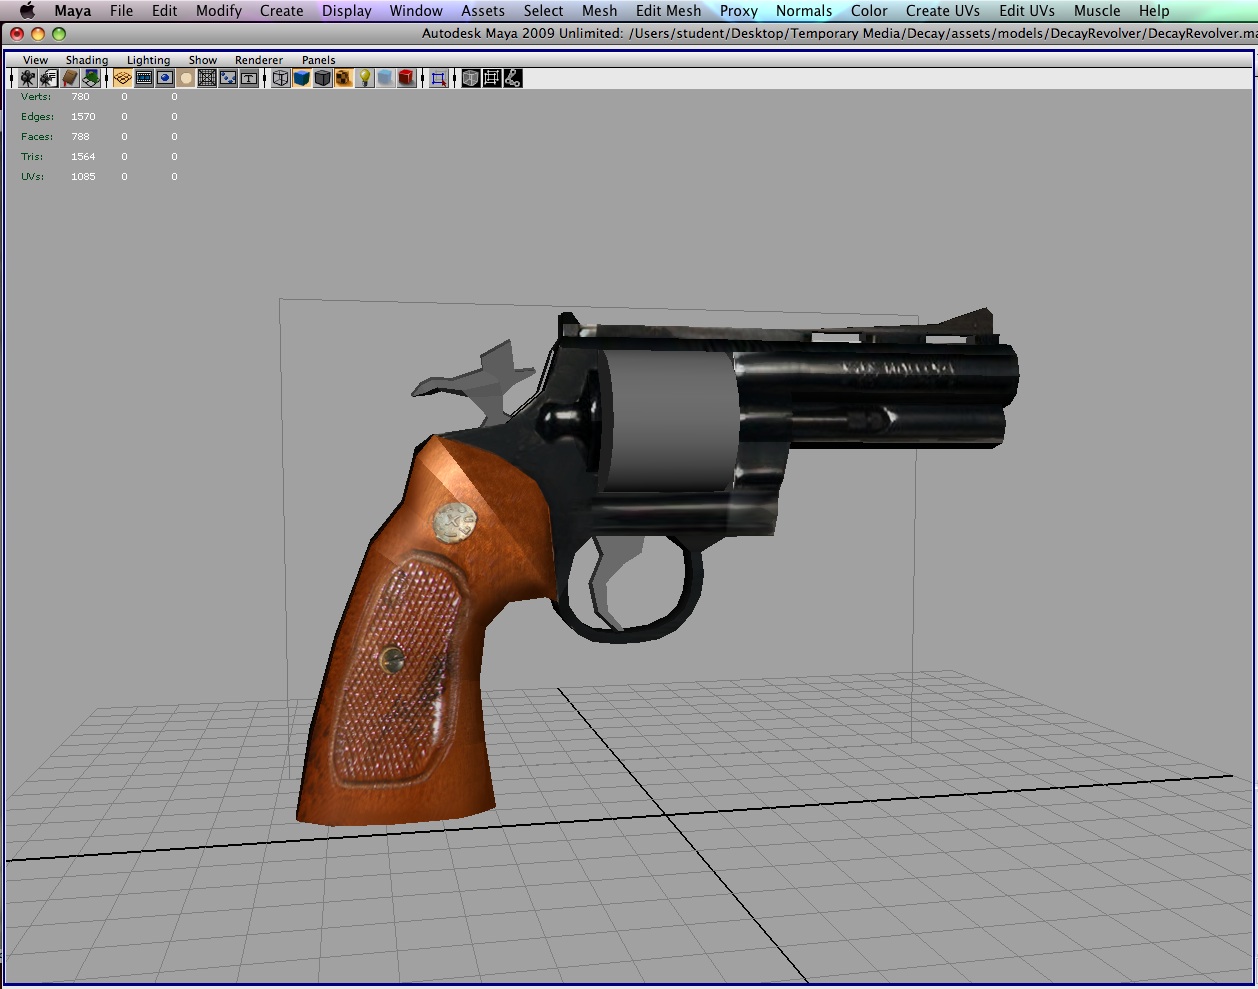
Task: Click the Isolate Select icon
Action: click(438, 78)
